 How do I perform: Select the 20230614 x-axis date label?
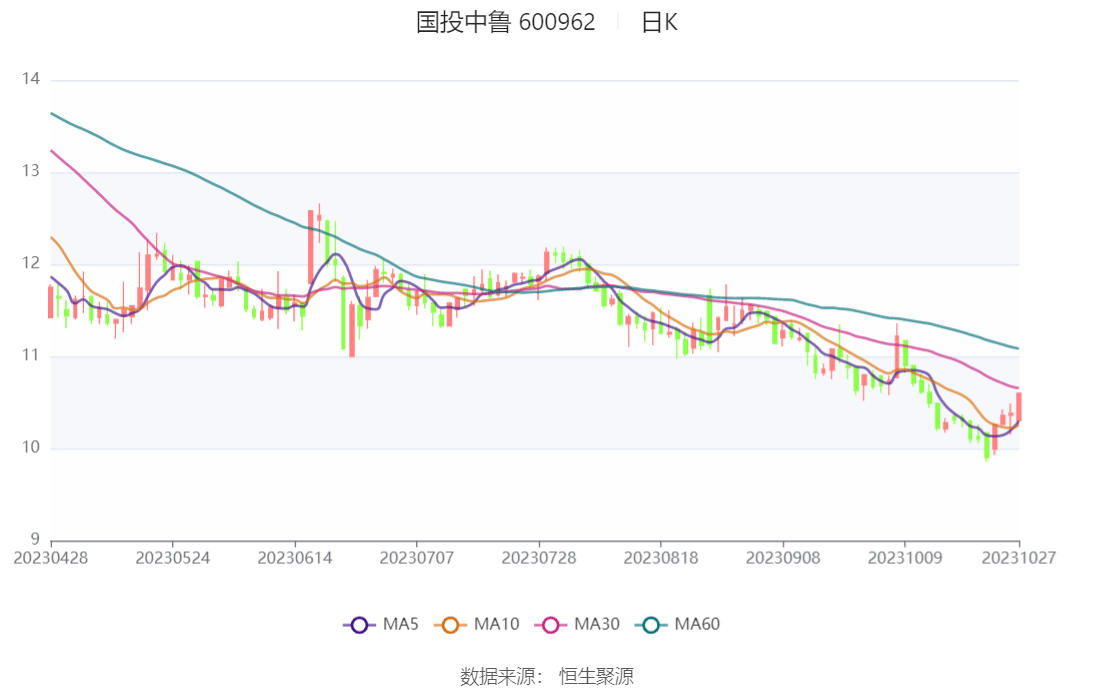pyautogui.click(x=295, y=557)
